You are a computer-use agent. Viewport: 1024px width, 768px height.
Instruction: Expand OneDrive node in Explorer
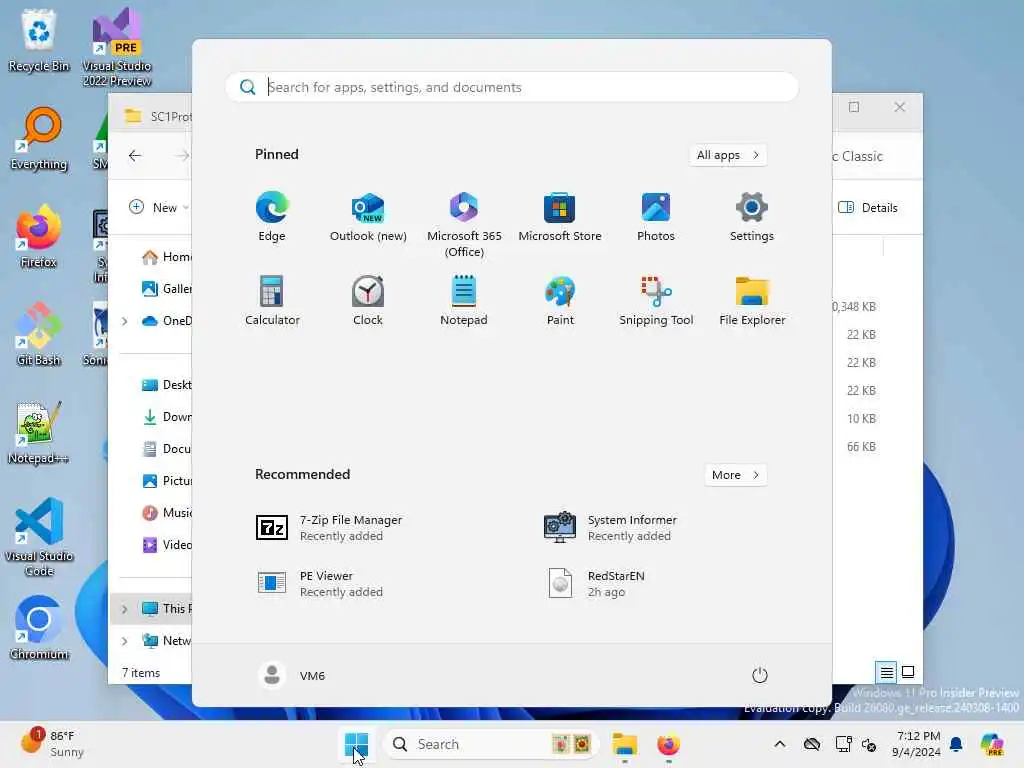click(x=124, y=321)
